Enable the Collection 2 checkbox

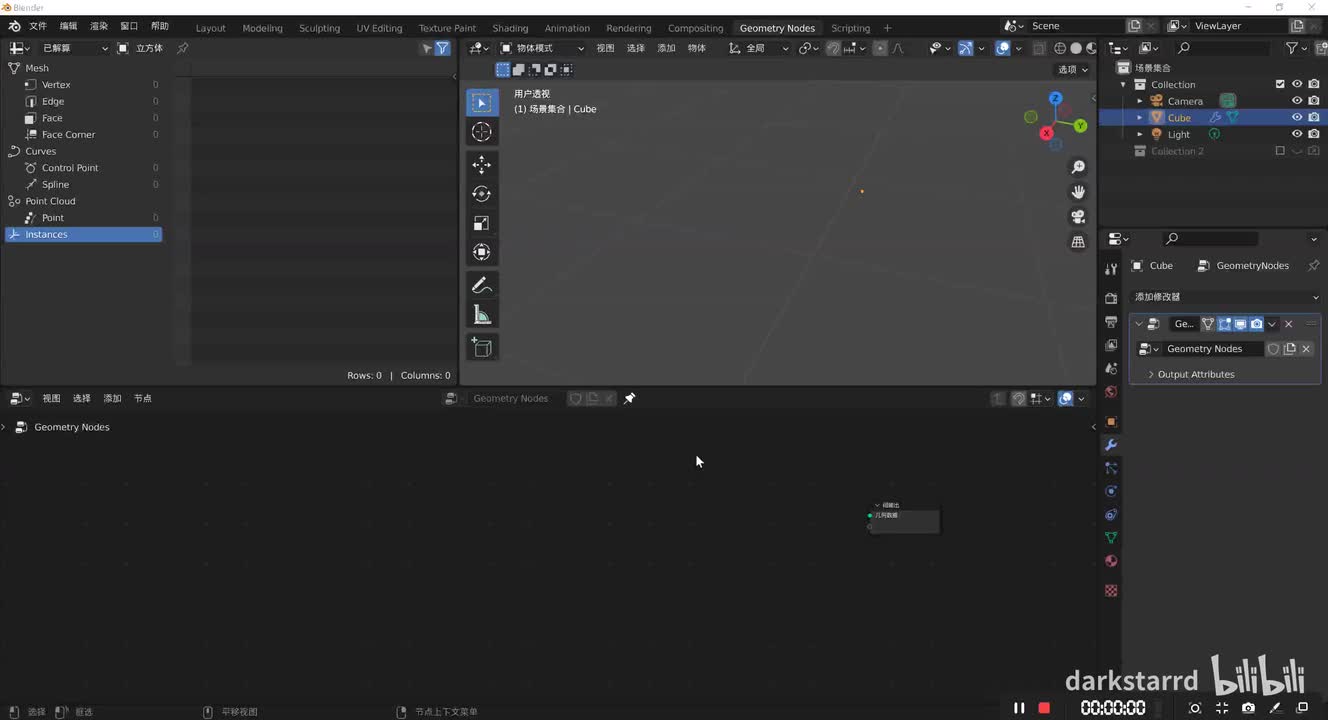coord(1280,151)
